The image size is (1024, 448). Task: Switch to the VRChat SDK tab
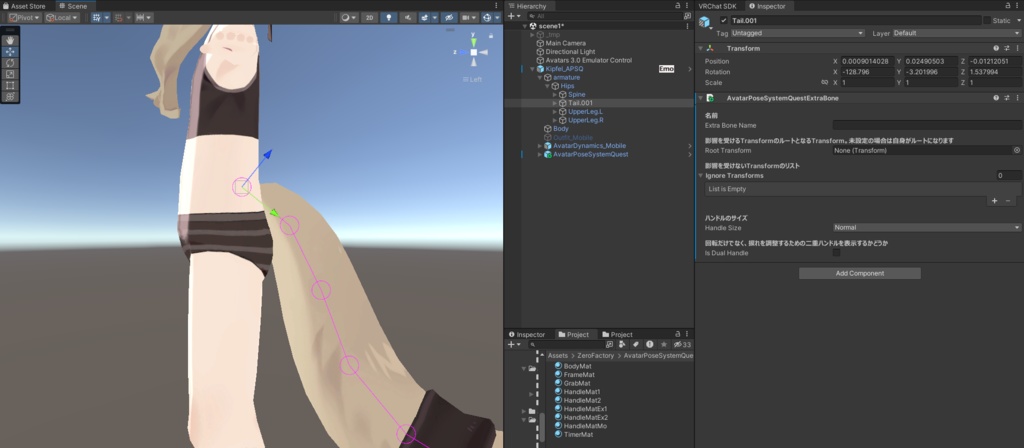click(717, 6)
